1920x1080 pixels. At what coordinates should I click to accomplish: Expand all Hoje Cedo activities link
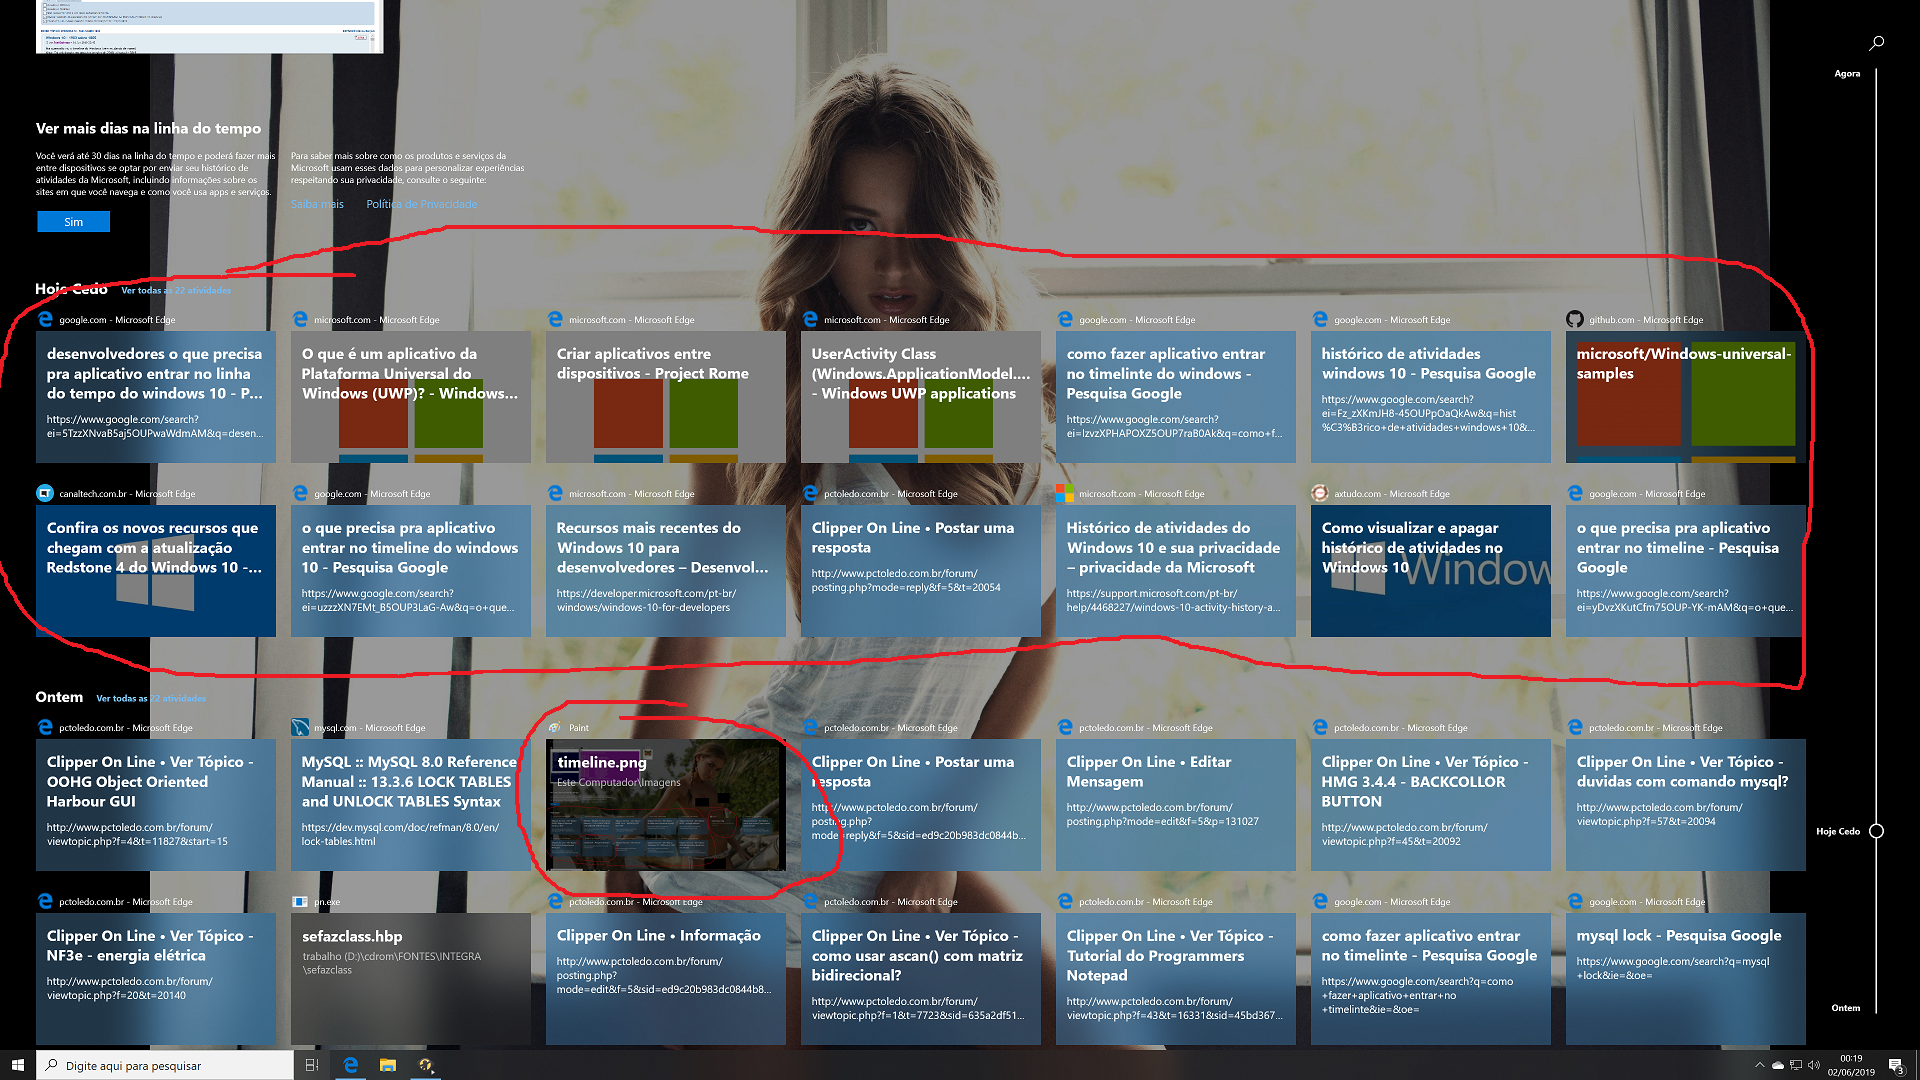point(176,291)
